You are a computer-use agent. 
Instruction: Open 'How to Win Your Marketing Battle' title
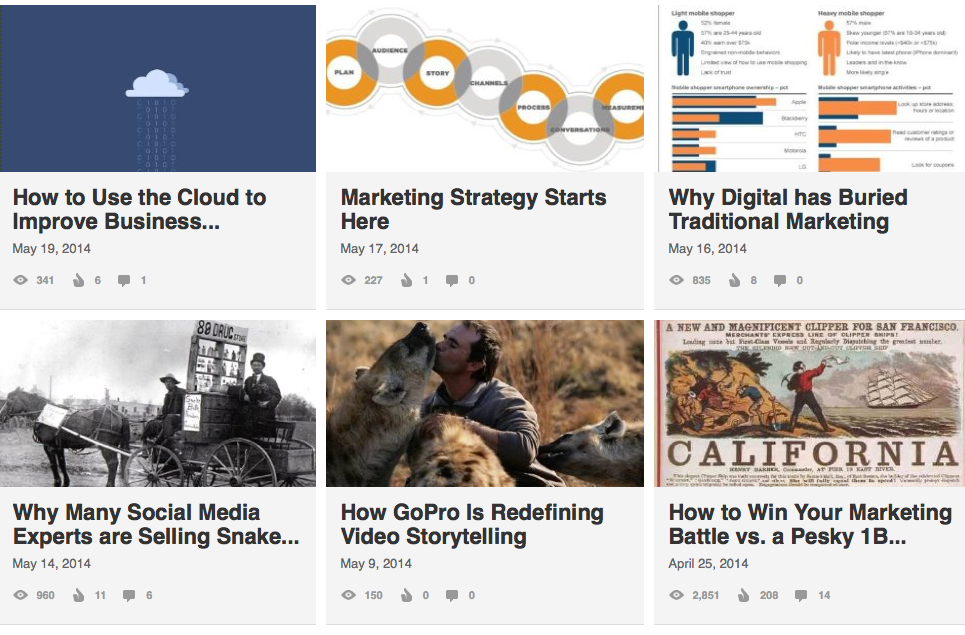(809, 524)
